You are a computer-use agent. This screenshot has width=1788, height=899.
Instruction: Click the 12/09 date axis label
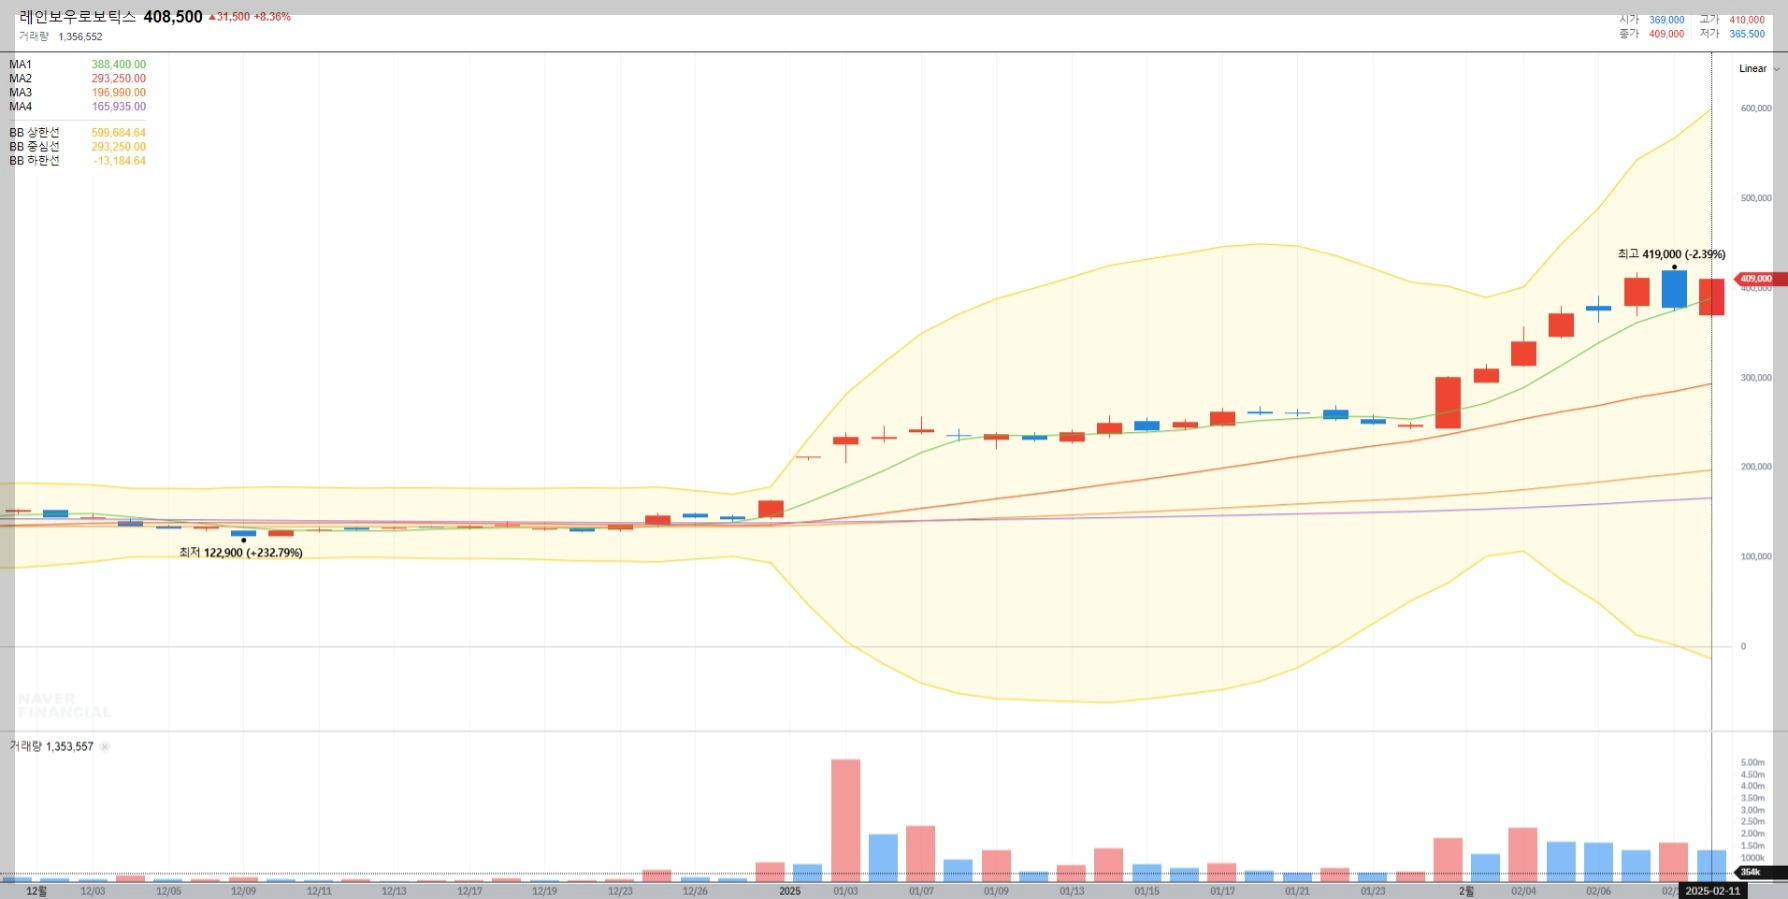pos(243,891)
